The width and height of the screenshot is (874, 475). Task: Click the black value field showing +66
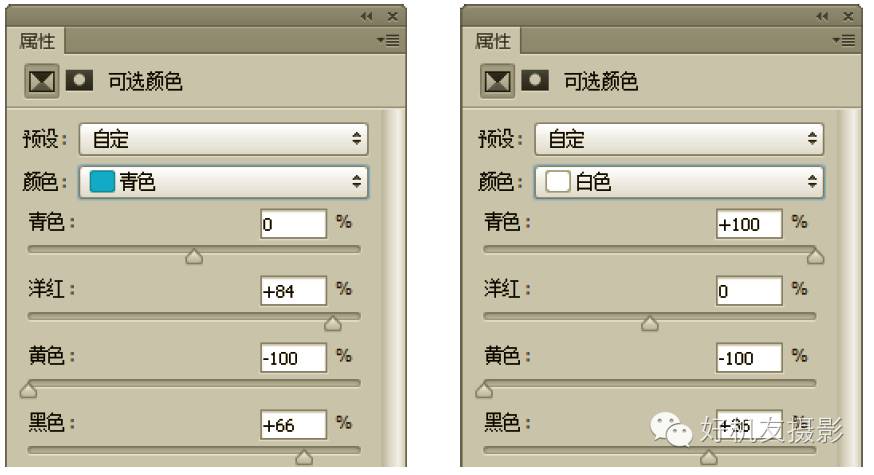pyautogui.click(x=293, y=425)
